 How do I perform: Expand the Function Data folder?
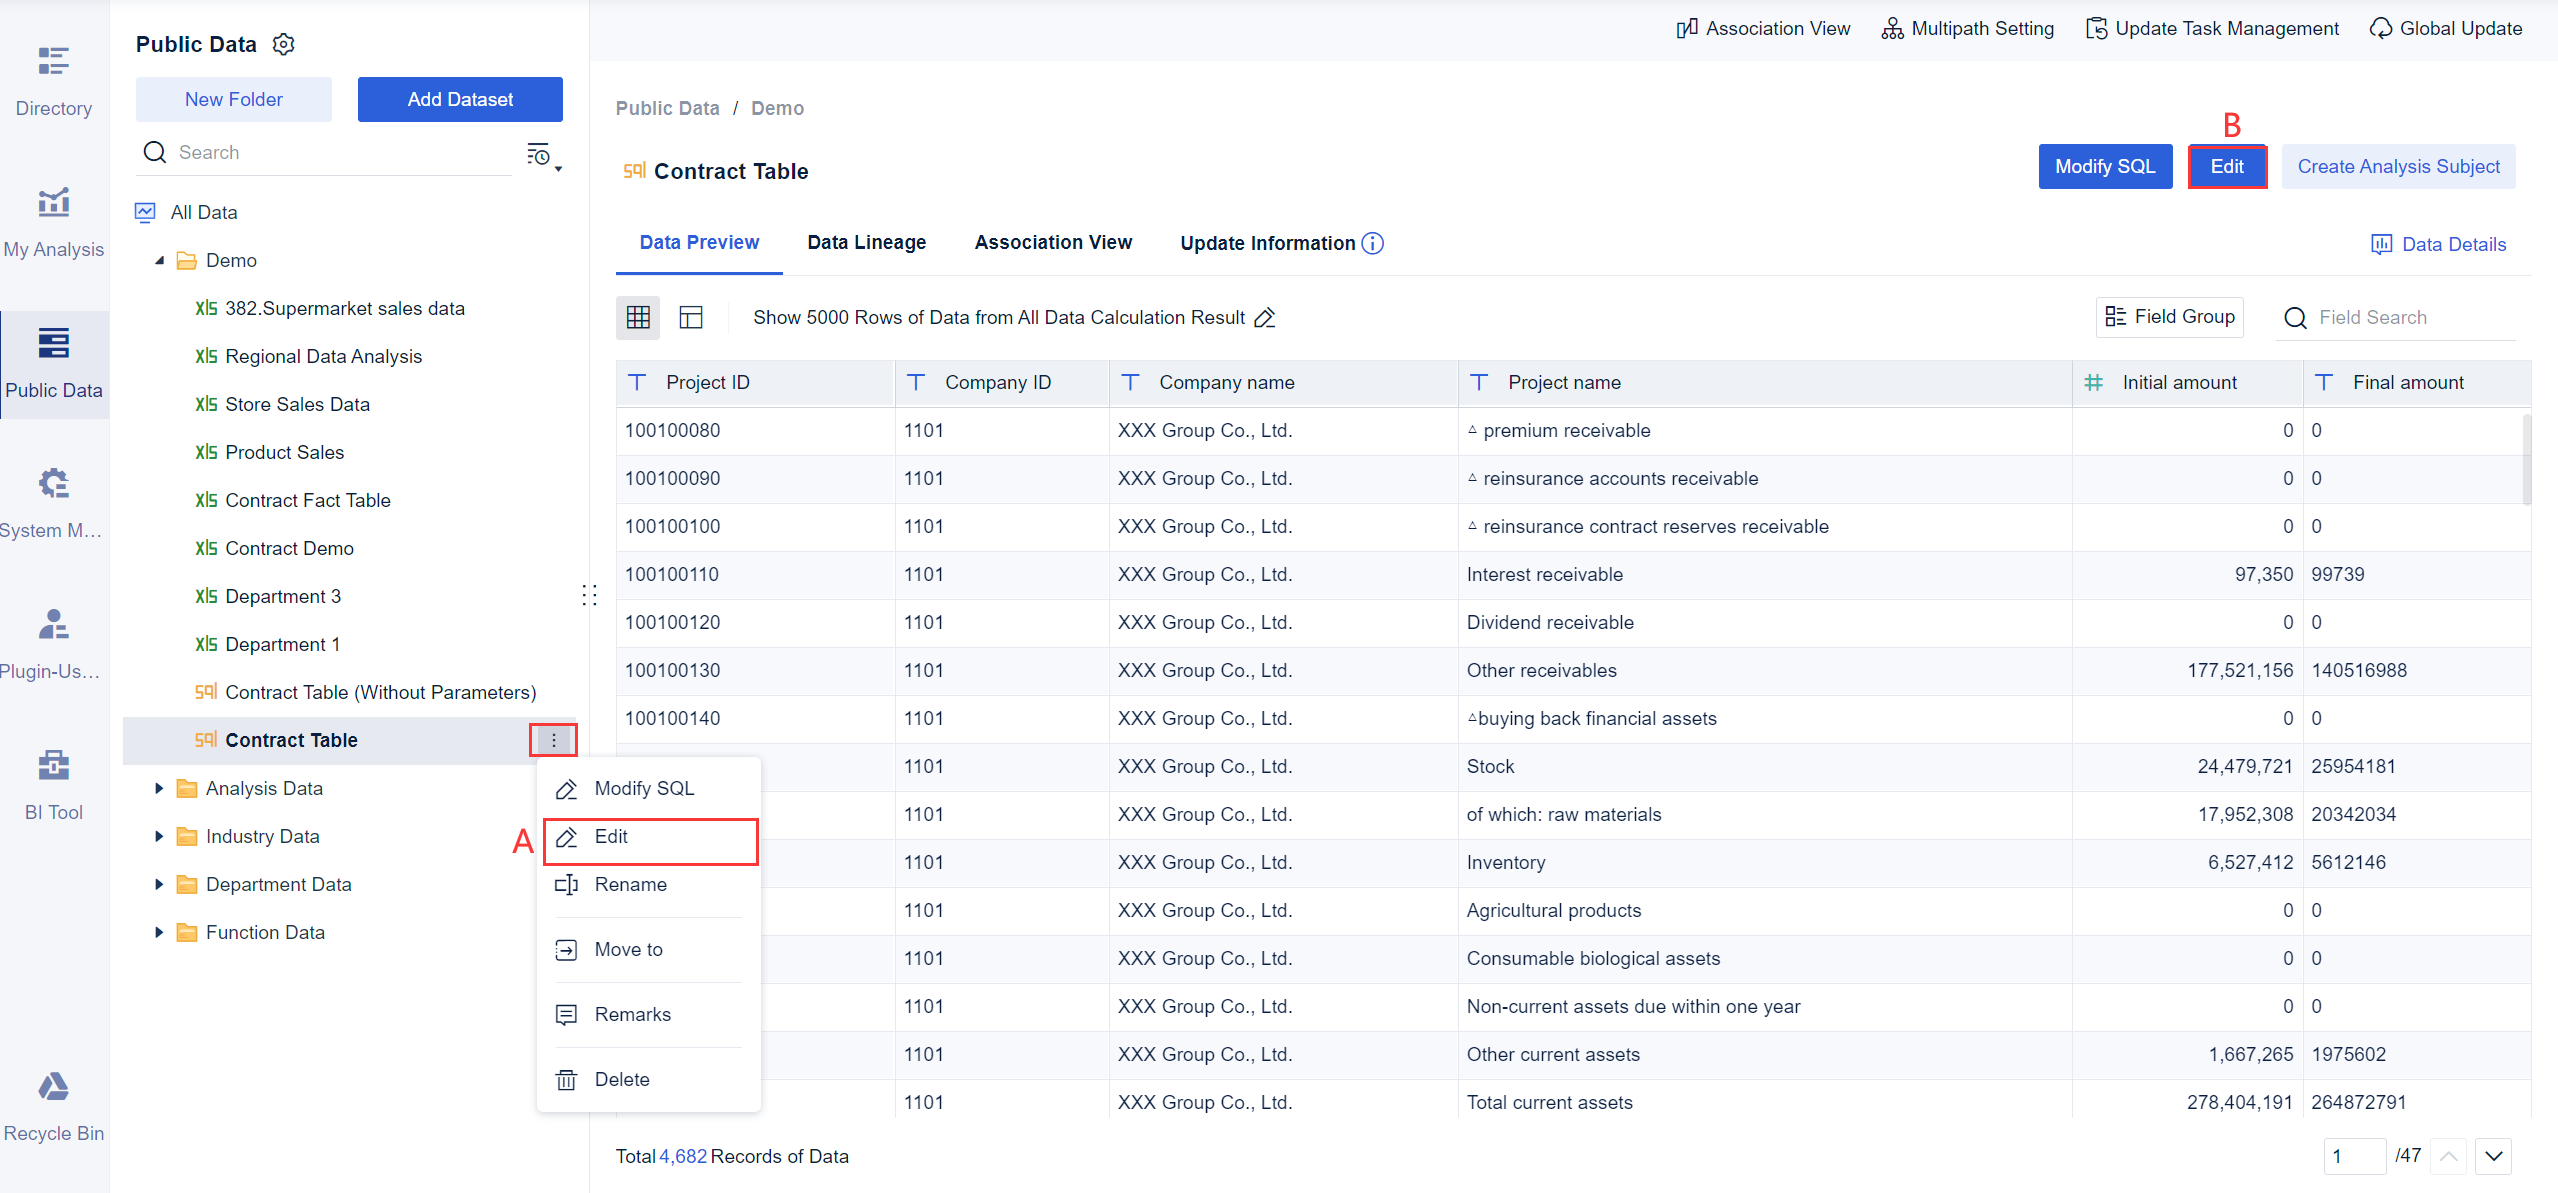tap(159, 932)
